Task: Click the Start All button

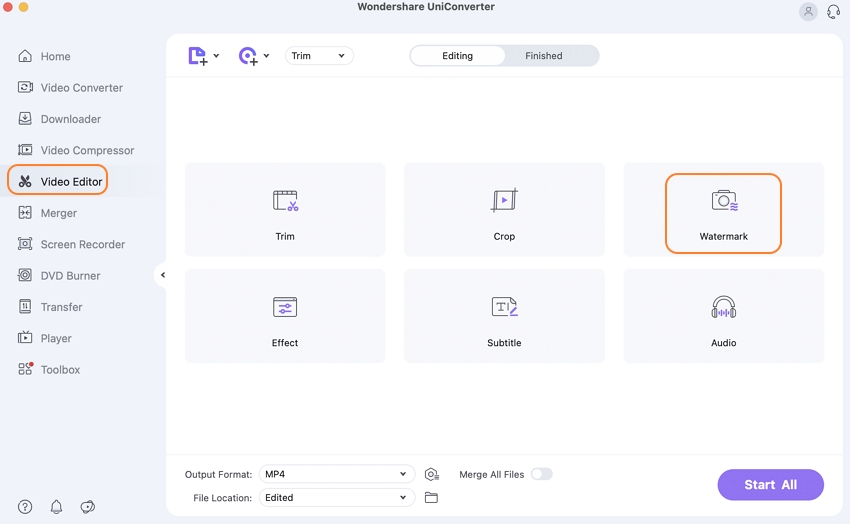Action: click(x=770, y=485)
